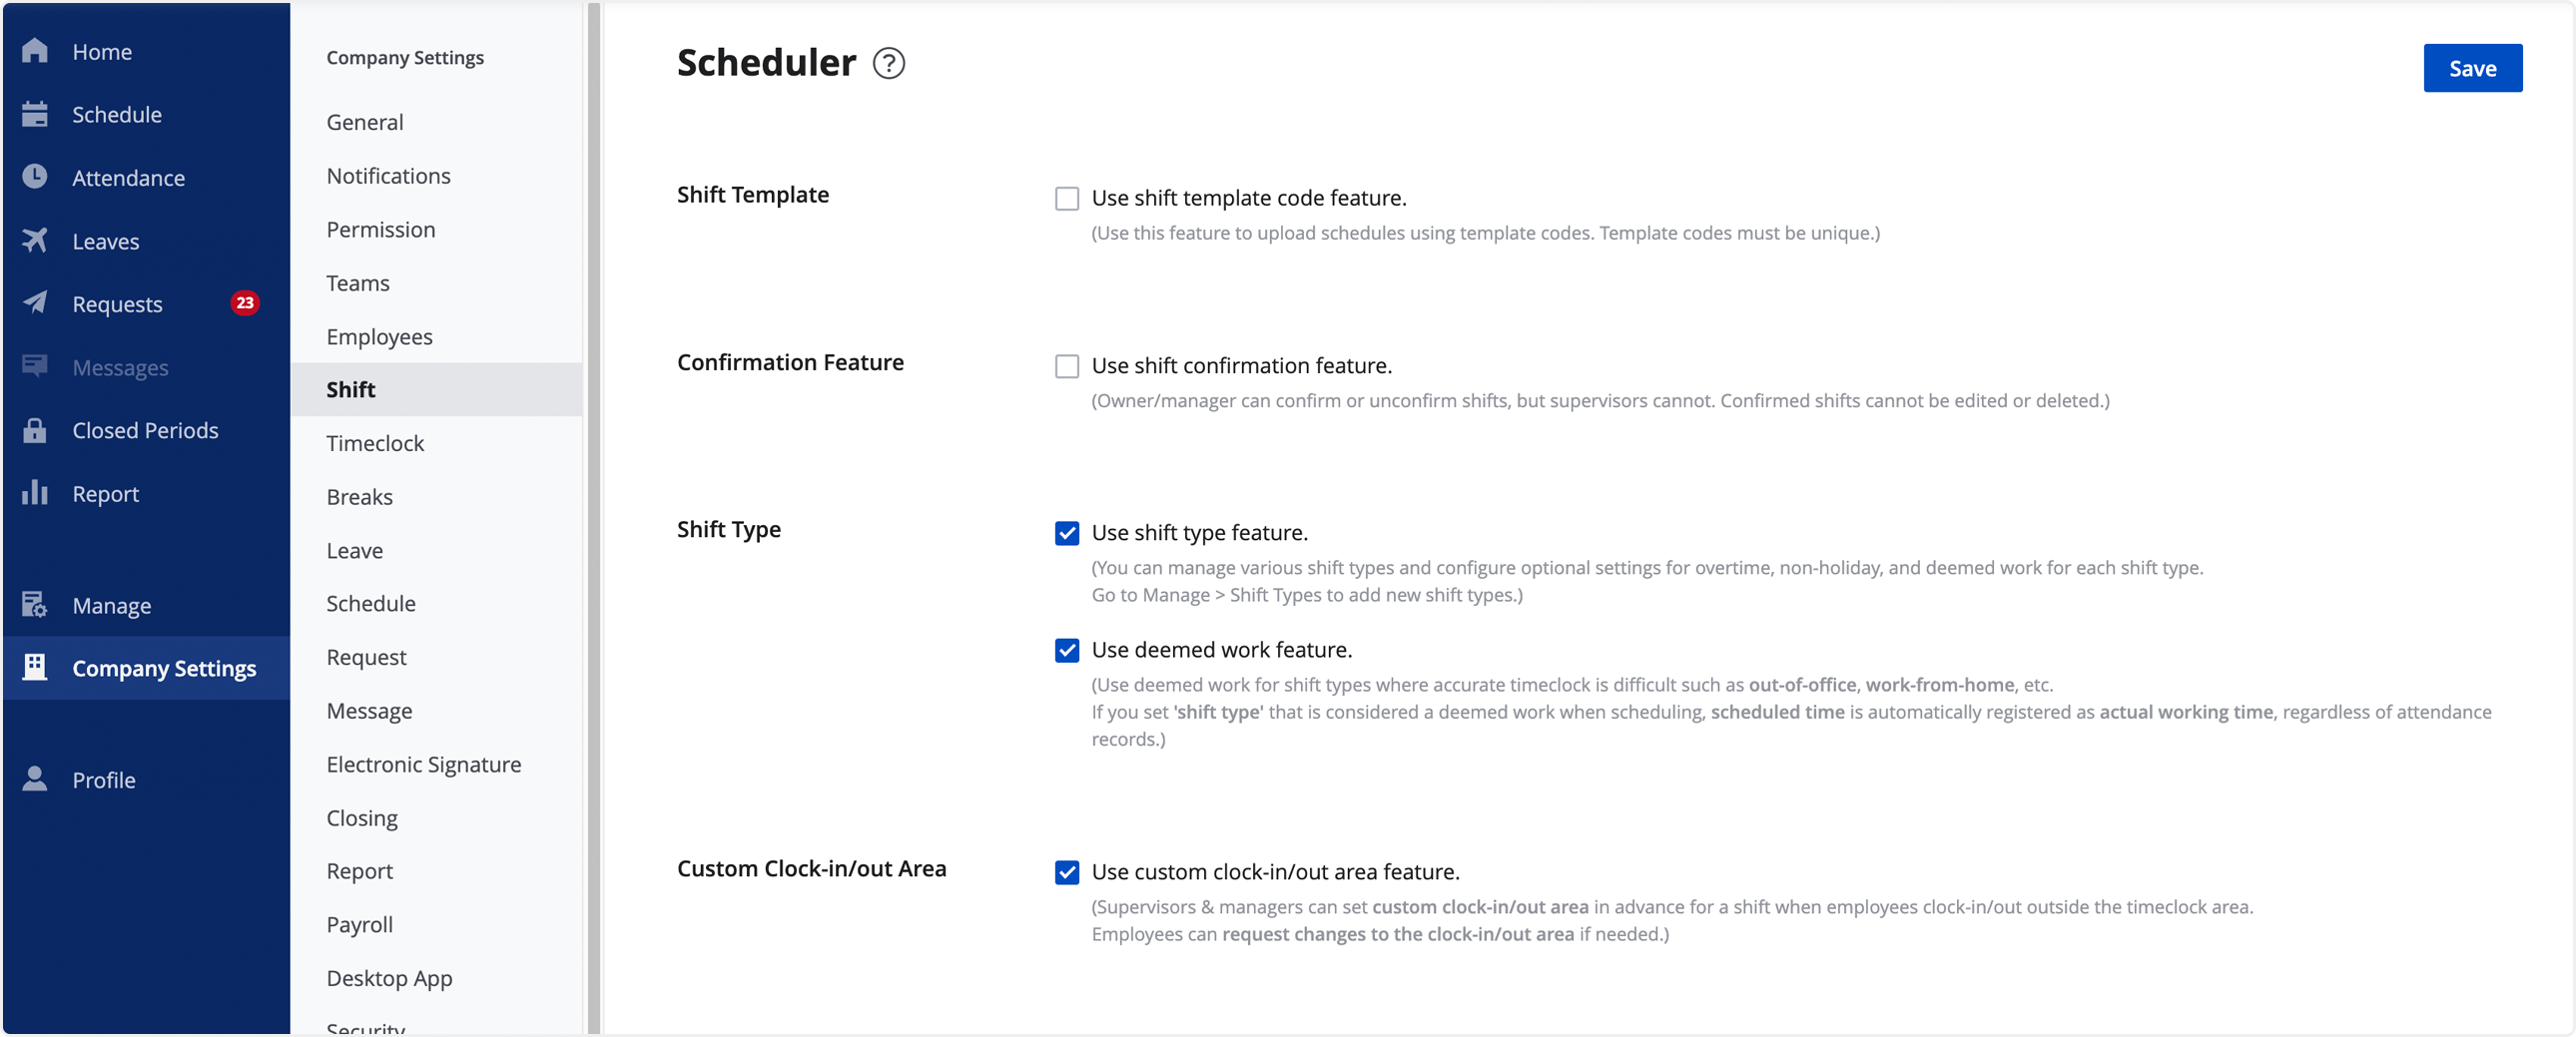The height and width of the screenshot is (1037, 2576).
Task: Click the Requests paper plane icon
Action: click(x=35, y=303)
